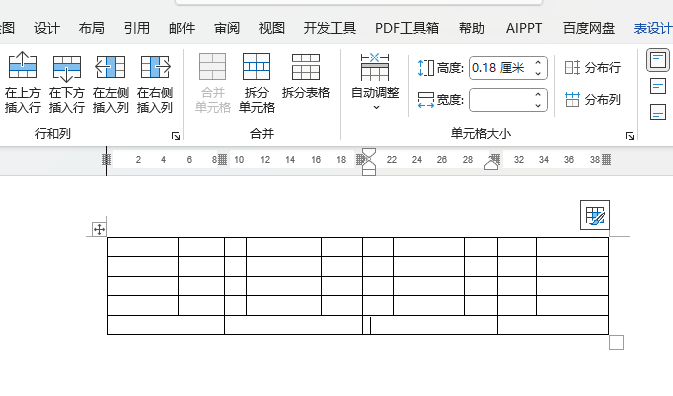Switch to the AIPPT tab
Screen dimensions: 673x396
coord(524,28)
